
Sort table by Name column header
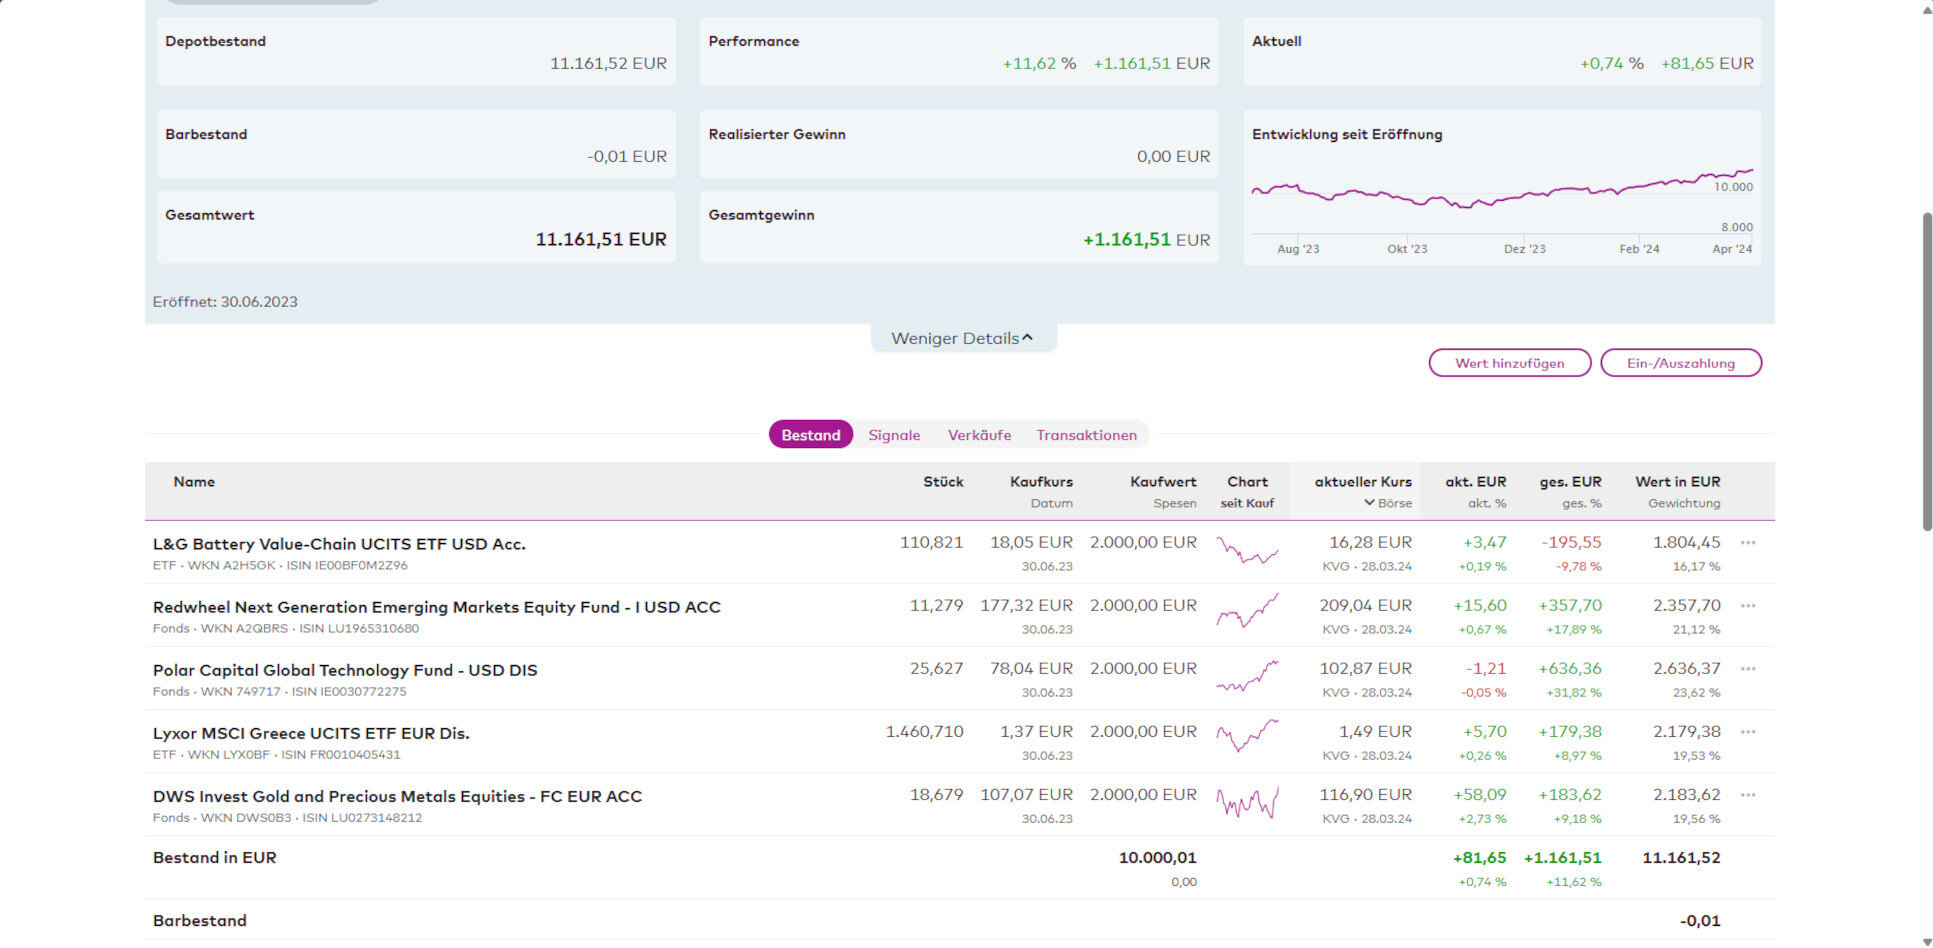[194, 482]
